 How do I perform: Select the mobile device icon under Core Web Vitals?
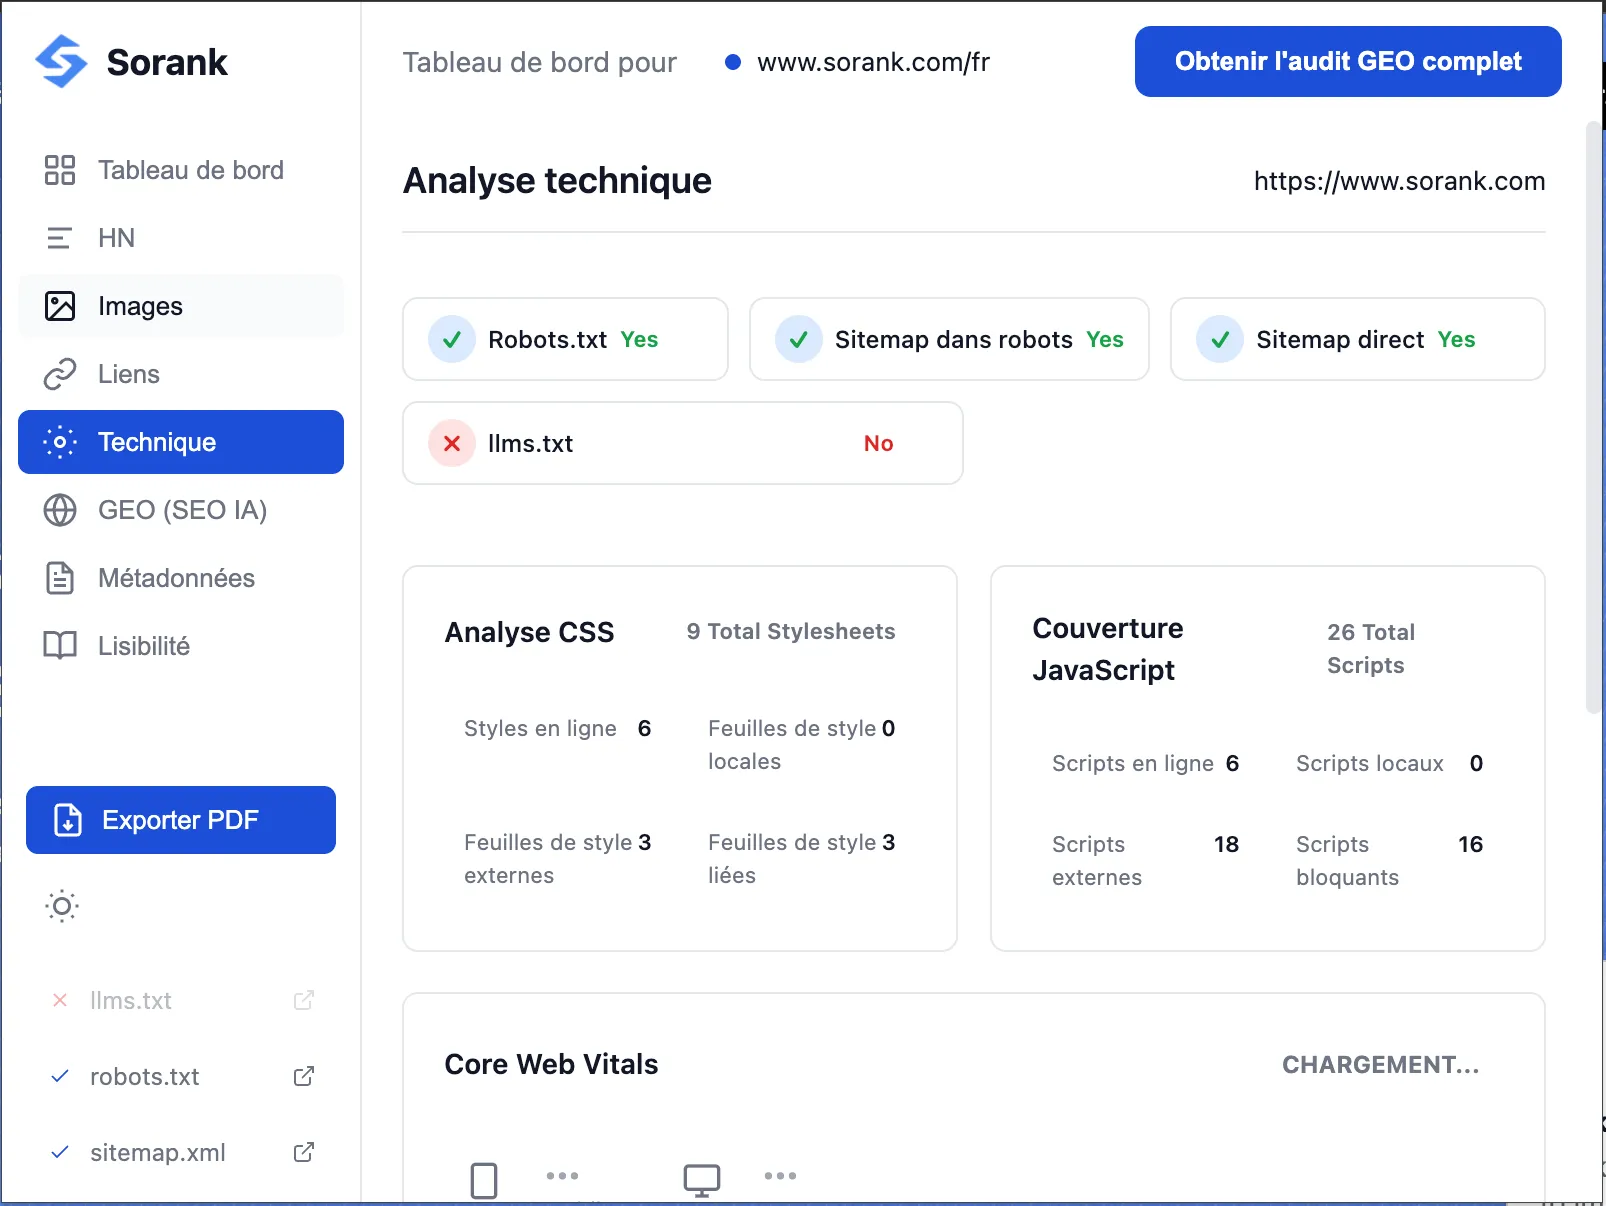[x=484, y=1180]
